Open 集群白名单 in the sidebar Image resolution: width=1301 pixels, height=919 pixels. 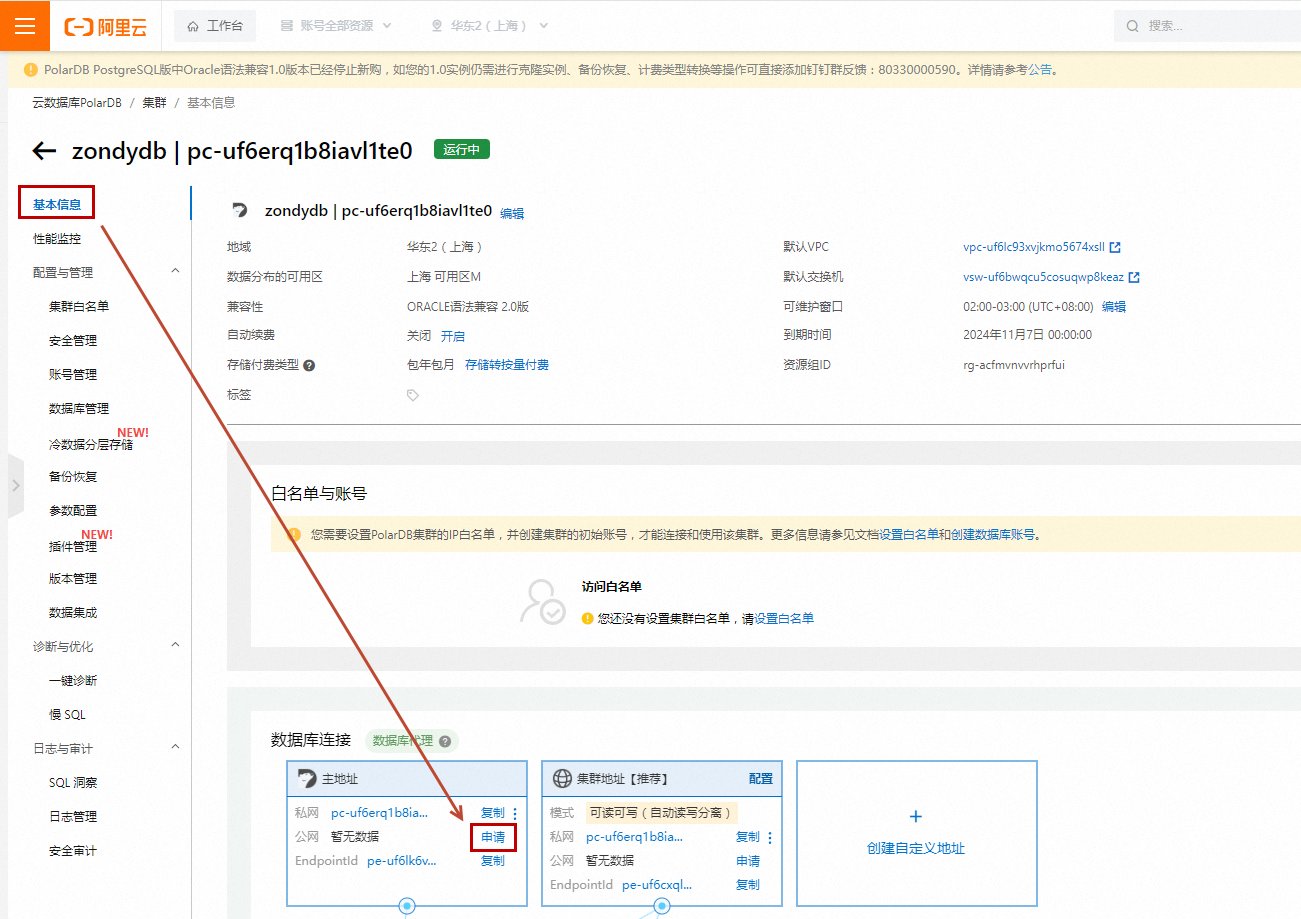79,307
